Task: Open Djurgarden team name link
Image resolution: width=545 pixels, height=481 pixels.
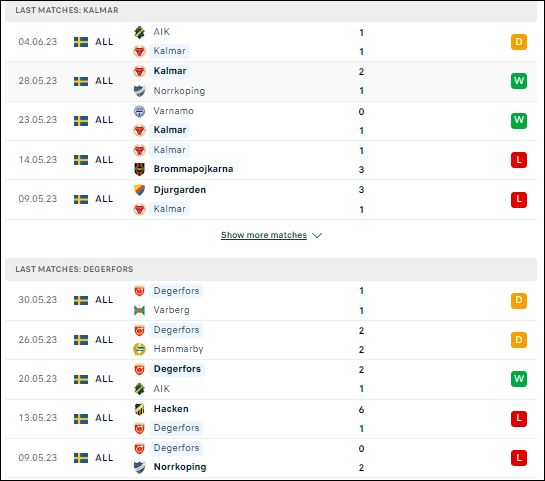Action: point(180,190)
